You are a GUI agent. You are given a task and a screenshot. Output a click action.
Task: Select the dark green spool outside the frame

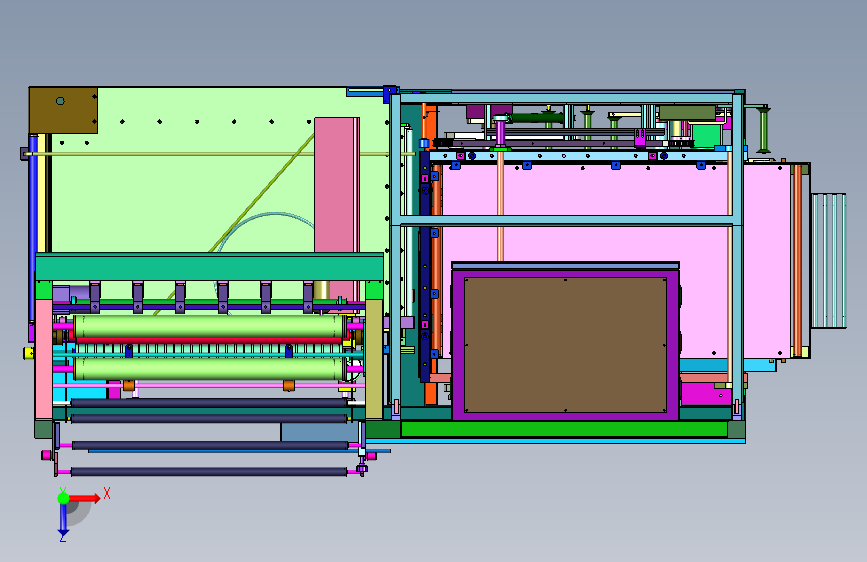[764, 130]
